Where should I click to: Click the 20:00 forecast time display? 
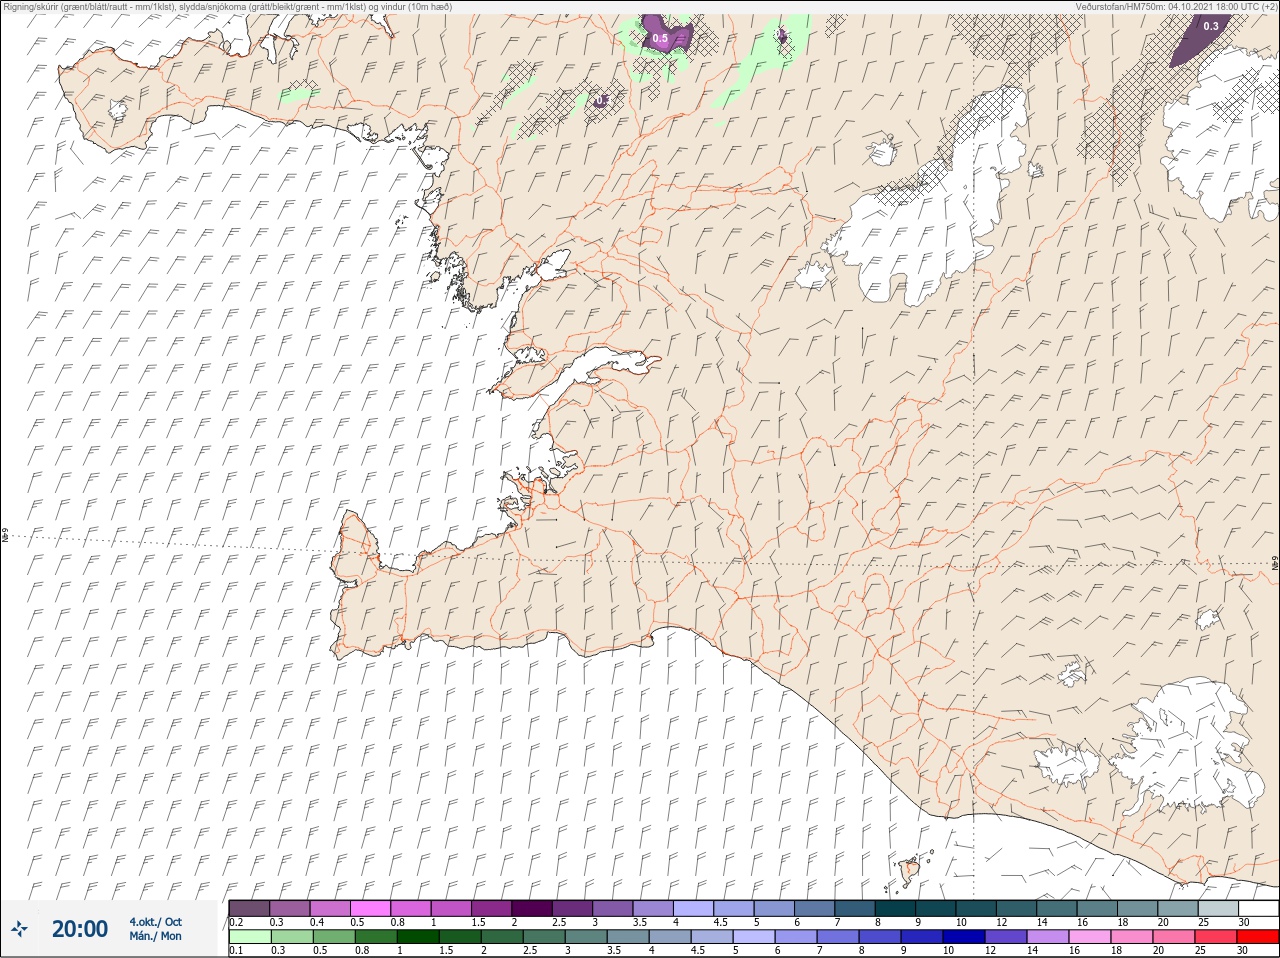point(80,929)
